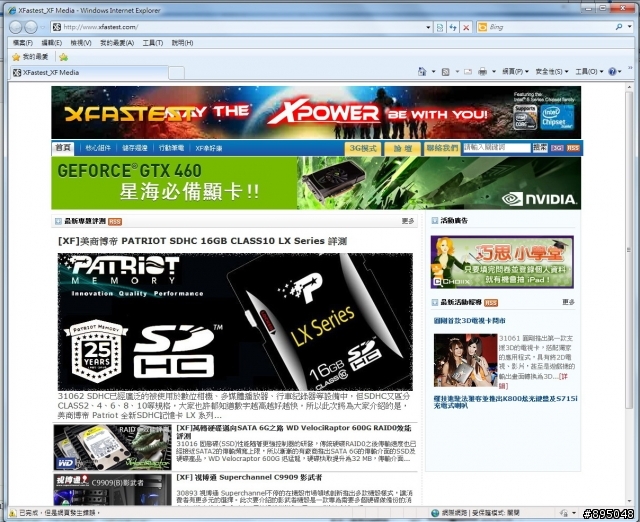Image resolution: width=640 pixels, height=522 pixels.
Task: Click the 巧思小學堂 iPad promotion banner
Action: click(x=502, y=262)
